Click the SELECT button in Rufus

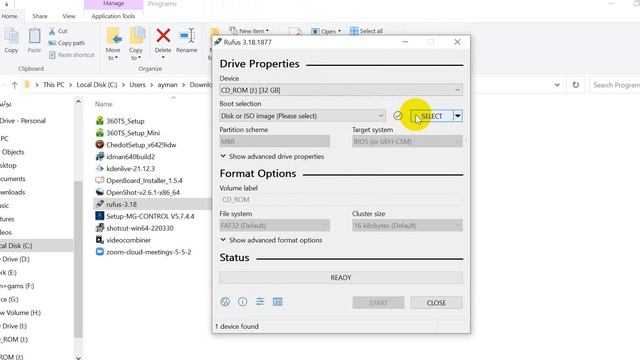(x=432, y=116)
